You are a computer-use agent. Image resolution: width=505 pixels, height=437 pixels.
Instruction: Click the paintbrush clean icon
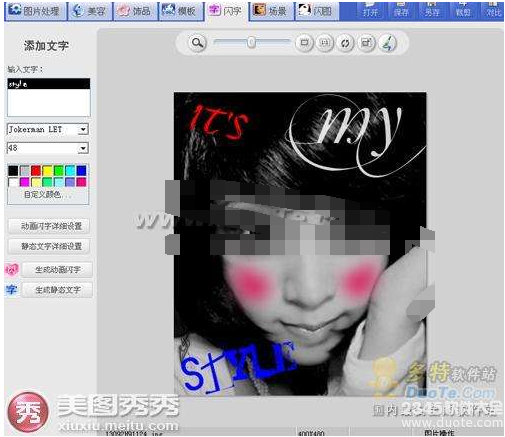pos(387,43)
